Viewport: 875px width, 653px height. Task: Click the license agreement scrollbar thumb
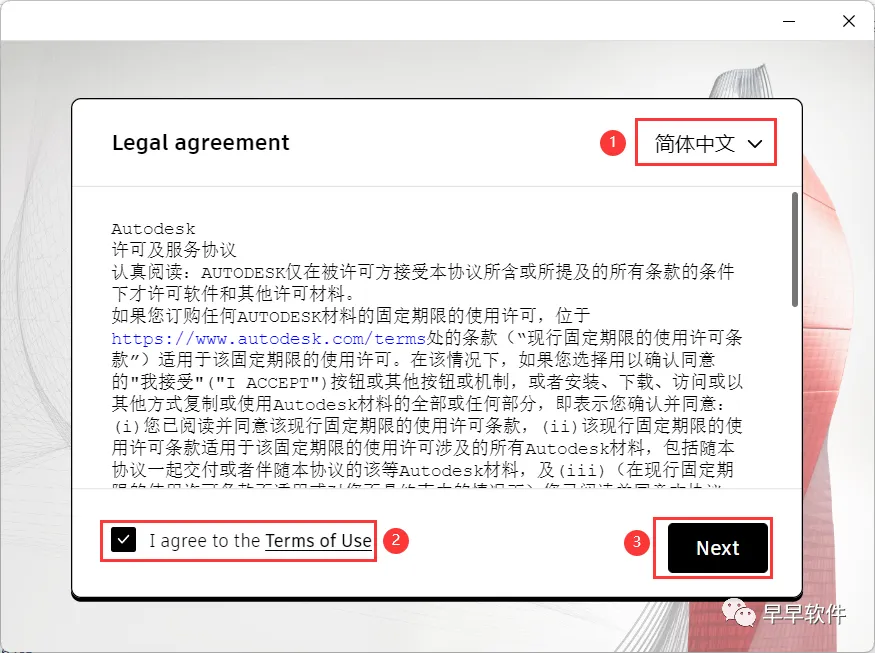(795, 249)
